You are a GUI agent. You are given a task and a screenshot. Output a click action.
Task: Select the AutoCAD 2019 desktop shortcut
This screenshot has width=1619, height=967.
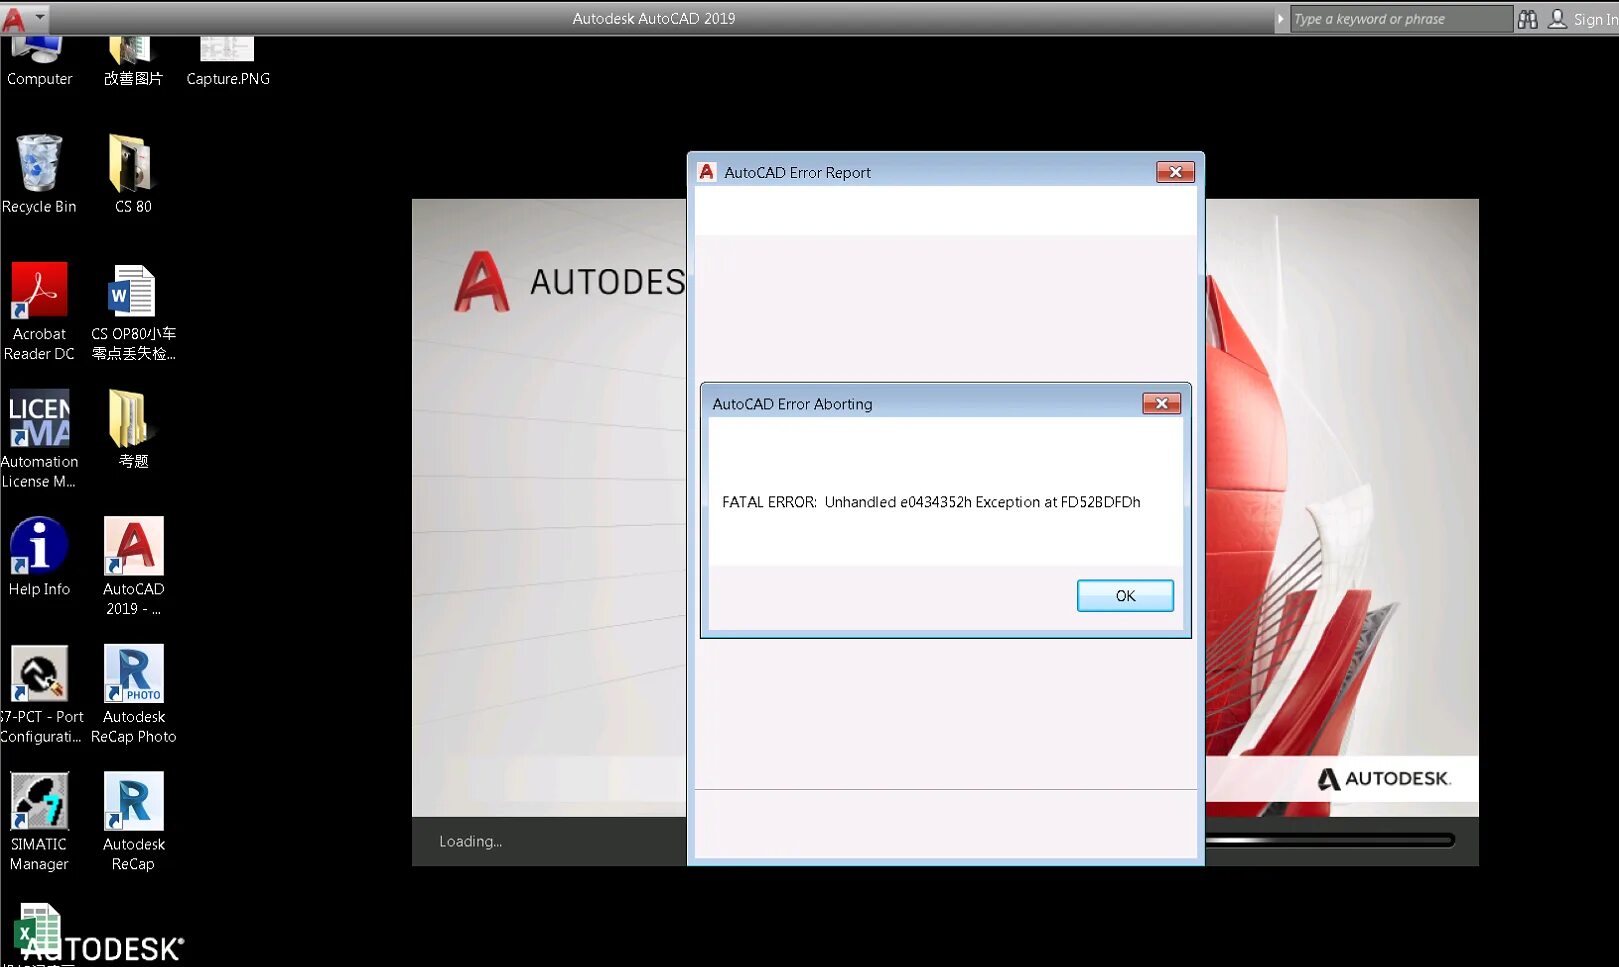click(x=133, y=567)
